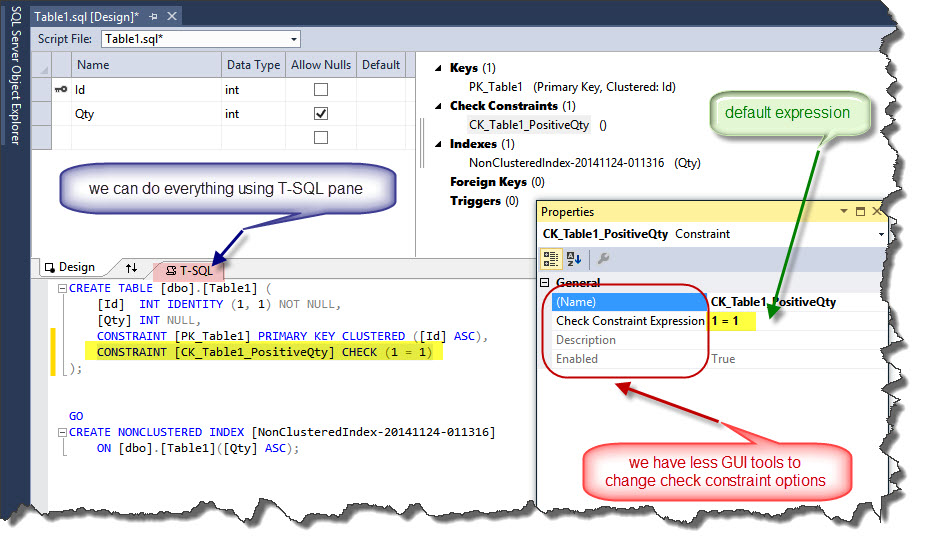Click the Name column header

click(146, 65)
